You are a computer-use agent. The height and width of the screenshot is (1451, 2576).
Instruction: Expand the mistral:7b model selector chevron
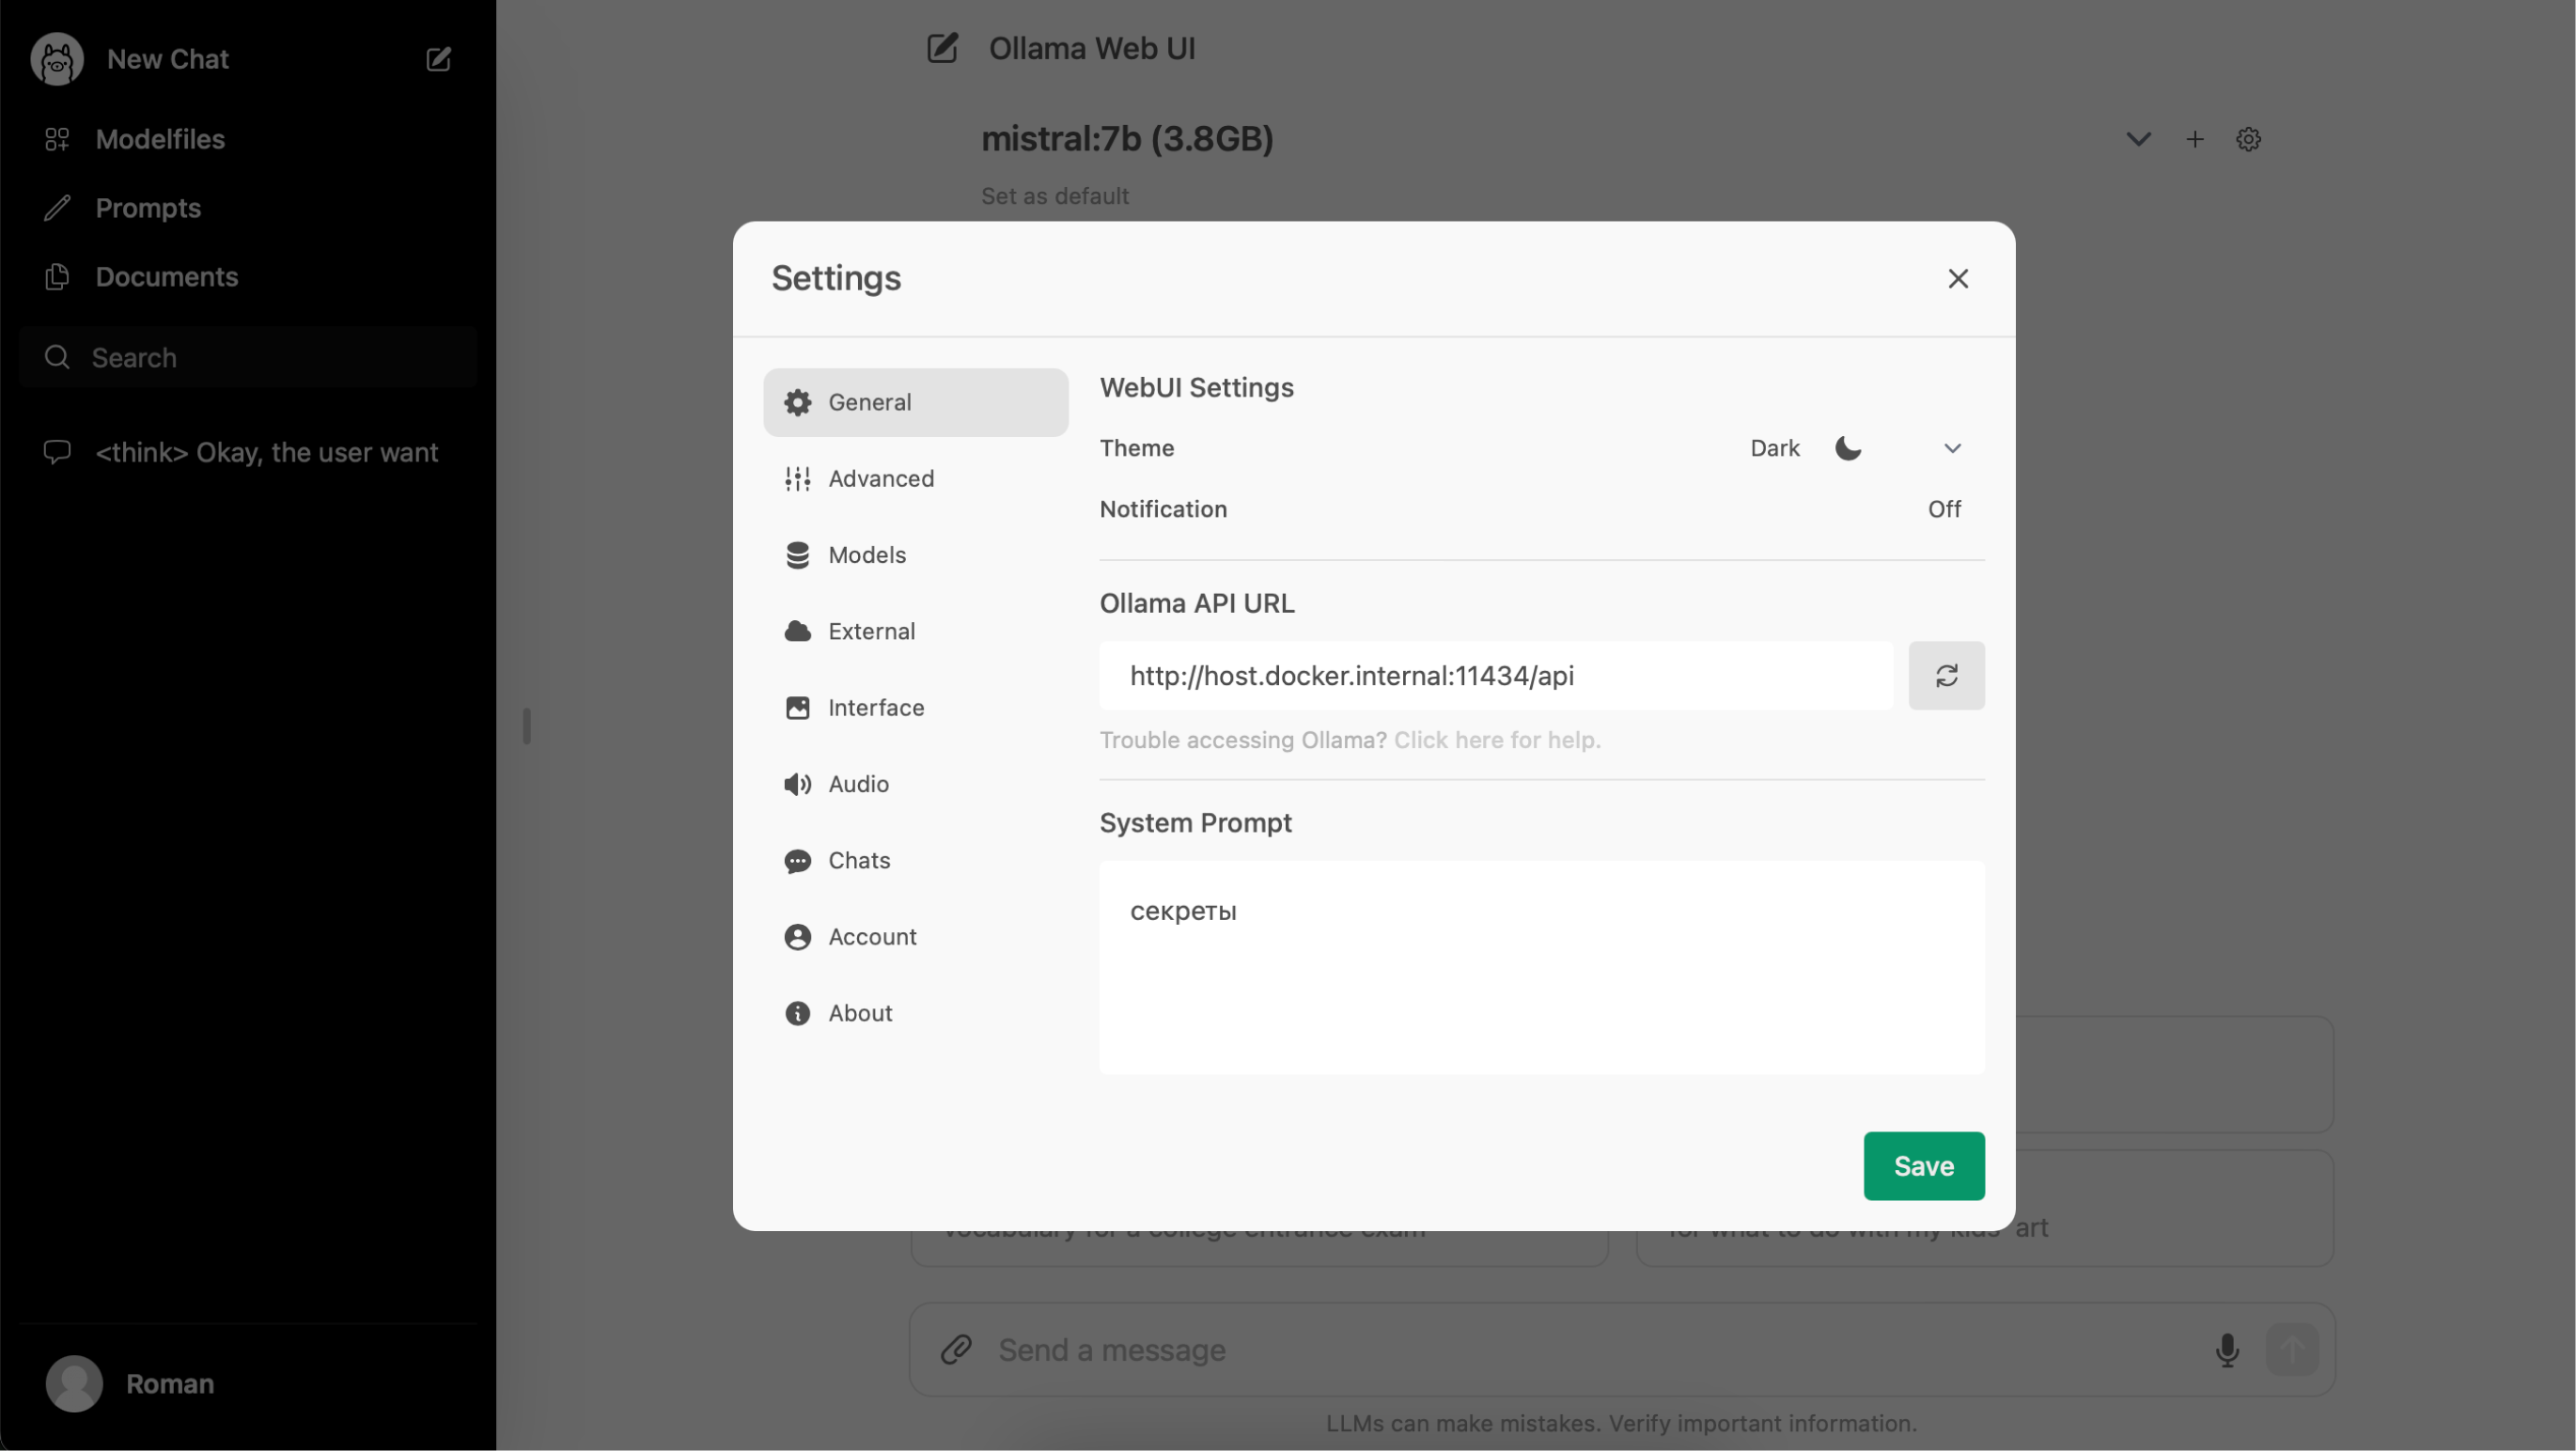click(2139, 139)
